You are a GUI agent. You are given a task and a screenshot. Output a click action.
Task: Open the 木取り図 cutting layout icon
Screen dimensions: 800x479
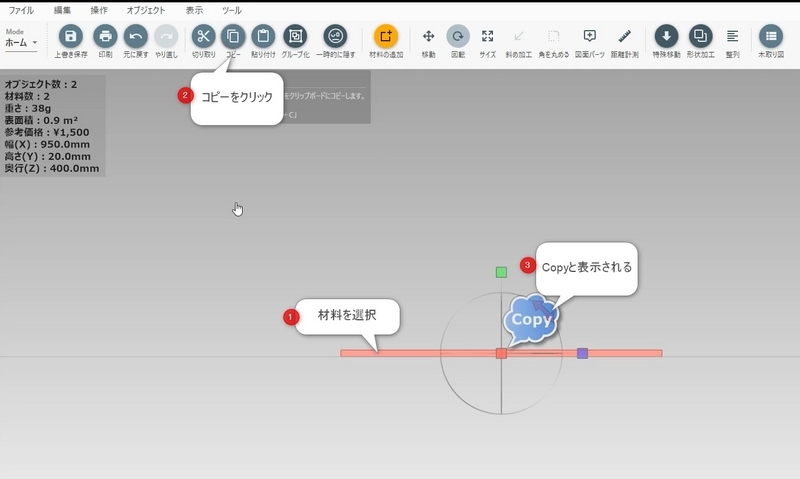coord(771,36)
